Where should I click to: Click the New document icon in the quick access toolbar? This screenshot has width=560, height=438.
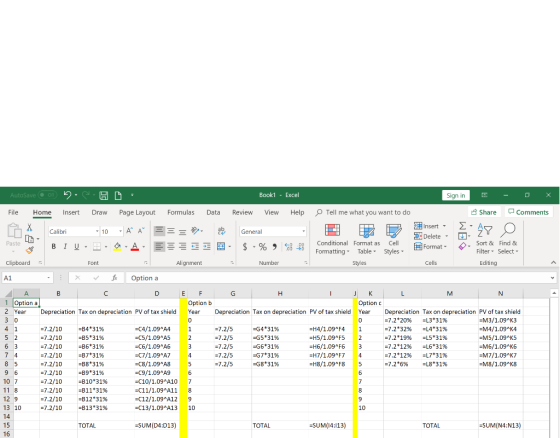118,195
